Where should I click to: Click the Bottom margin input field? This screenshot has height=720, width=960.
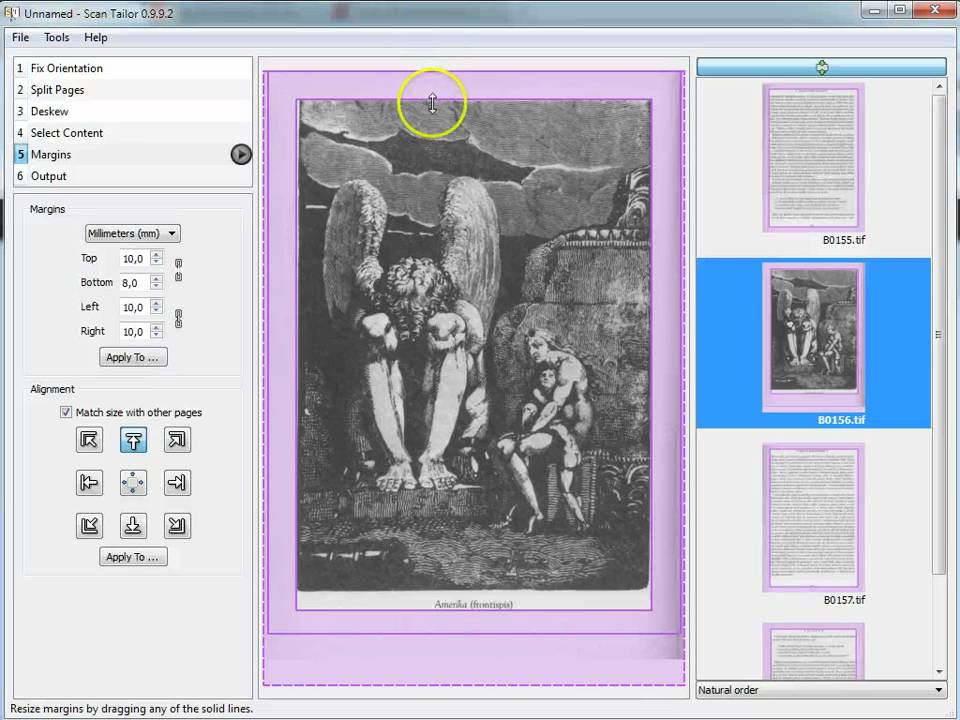[135, 282]
